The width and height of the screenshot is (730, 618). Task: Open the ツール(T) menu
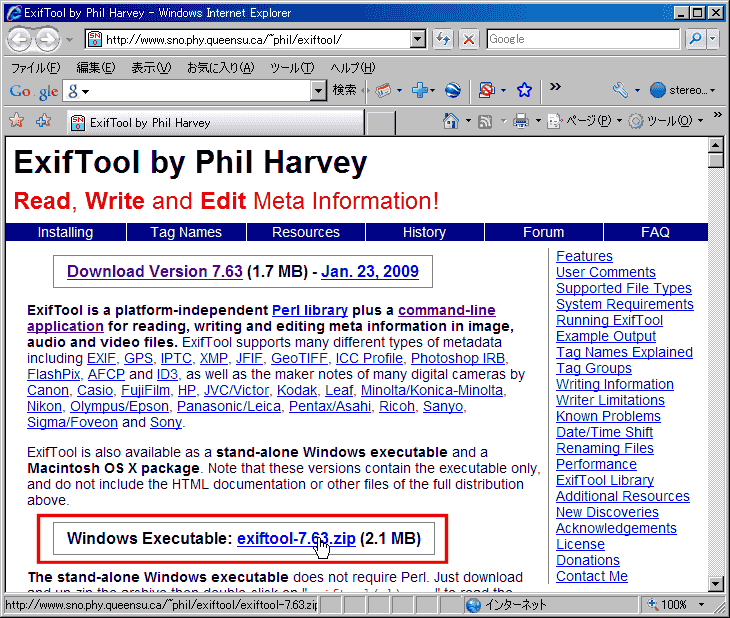(292, 68)
